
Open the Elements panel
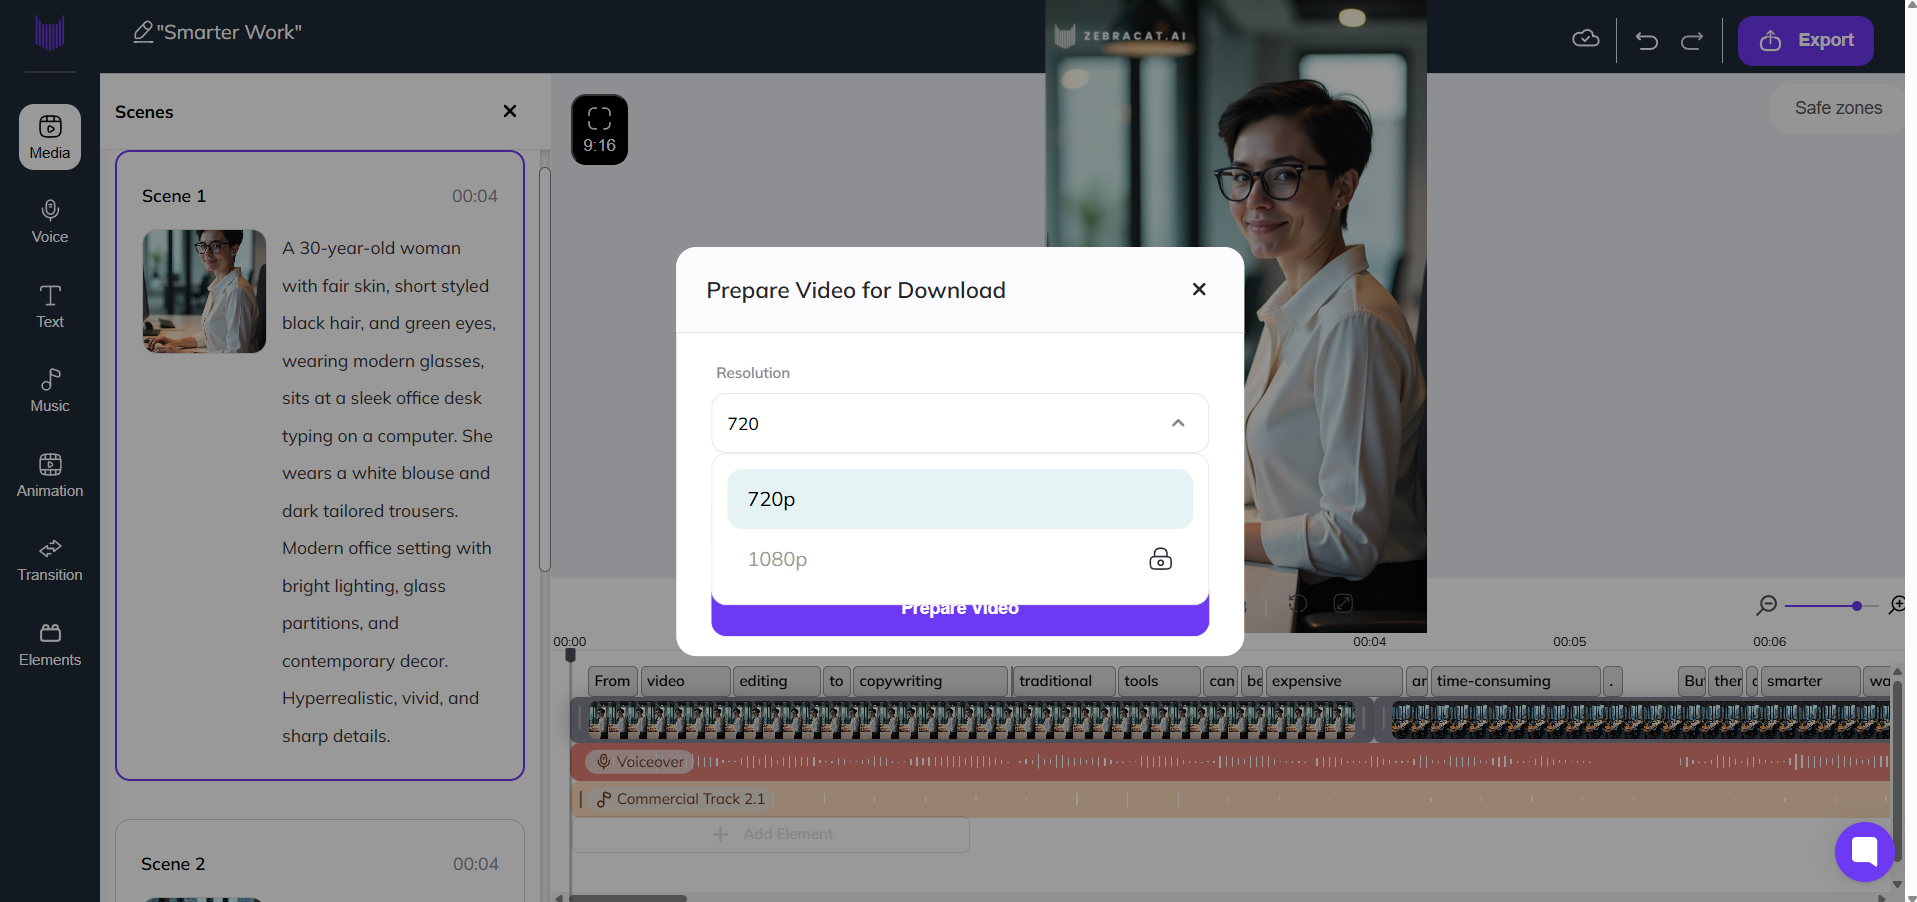pyautogui.click(x=50, y=644)
